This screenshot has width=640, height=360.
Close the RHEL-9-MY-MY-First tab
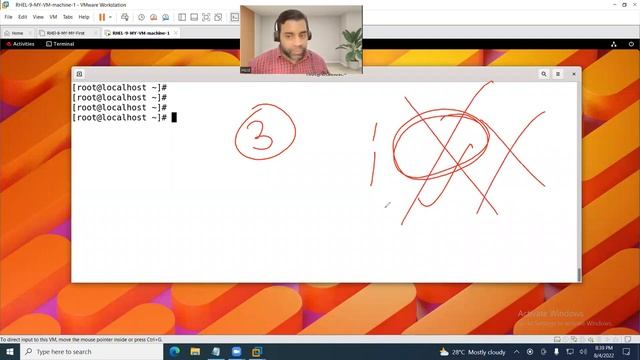click(x=96, y=33)
